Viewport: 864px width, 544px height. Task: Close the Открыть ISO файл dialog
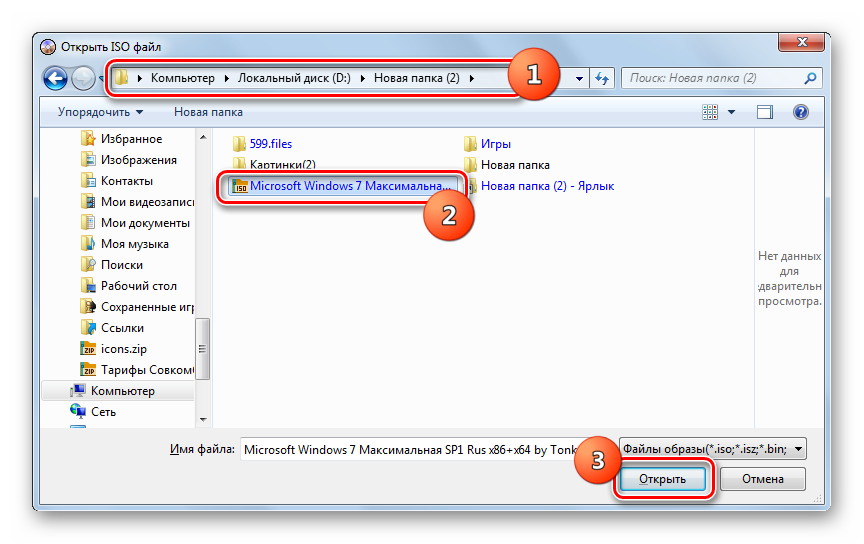point(801,42)
